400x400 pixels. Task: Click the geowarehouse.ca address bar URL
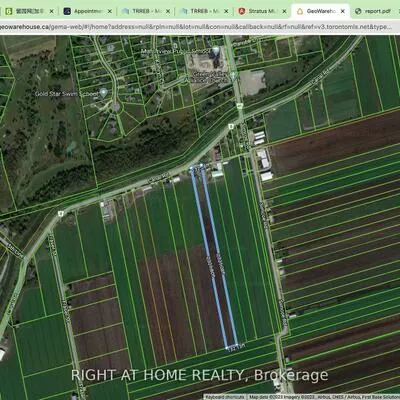196,27
